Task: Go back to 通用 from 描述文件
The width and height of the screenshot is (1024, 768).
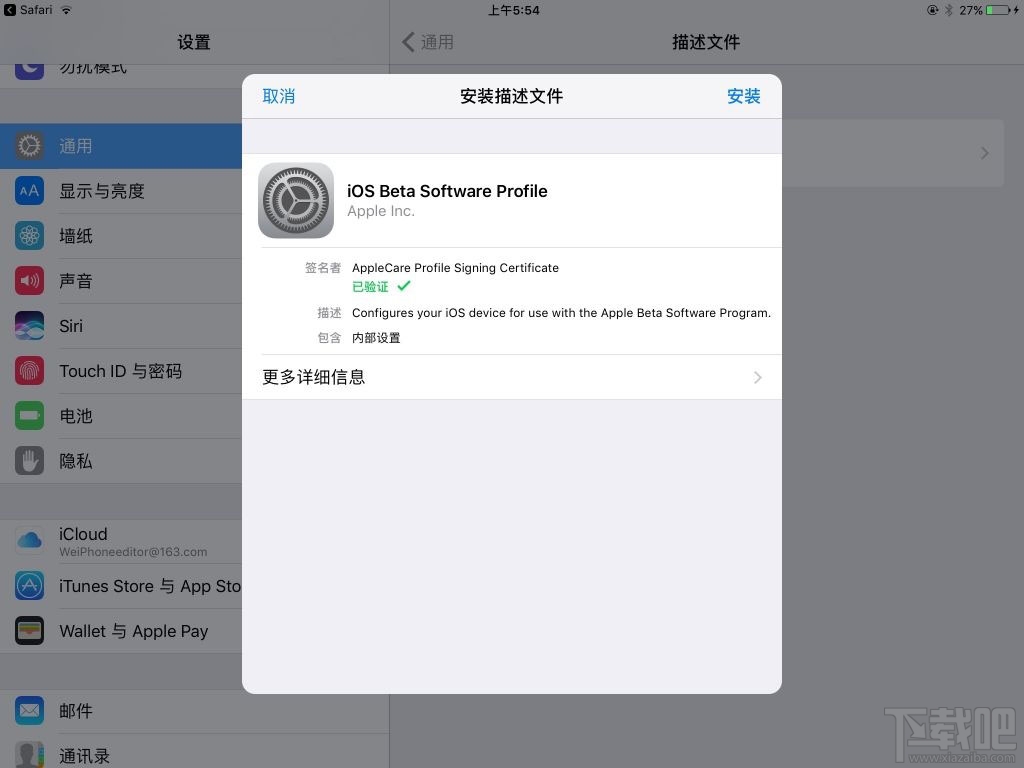Action: pos(430,42)
